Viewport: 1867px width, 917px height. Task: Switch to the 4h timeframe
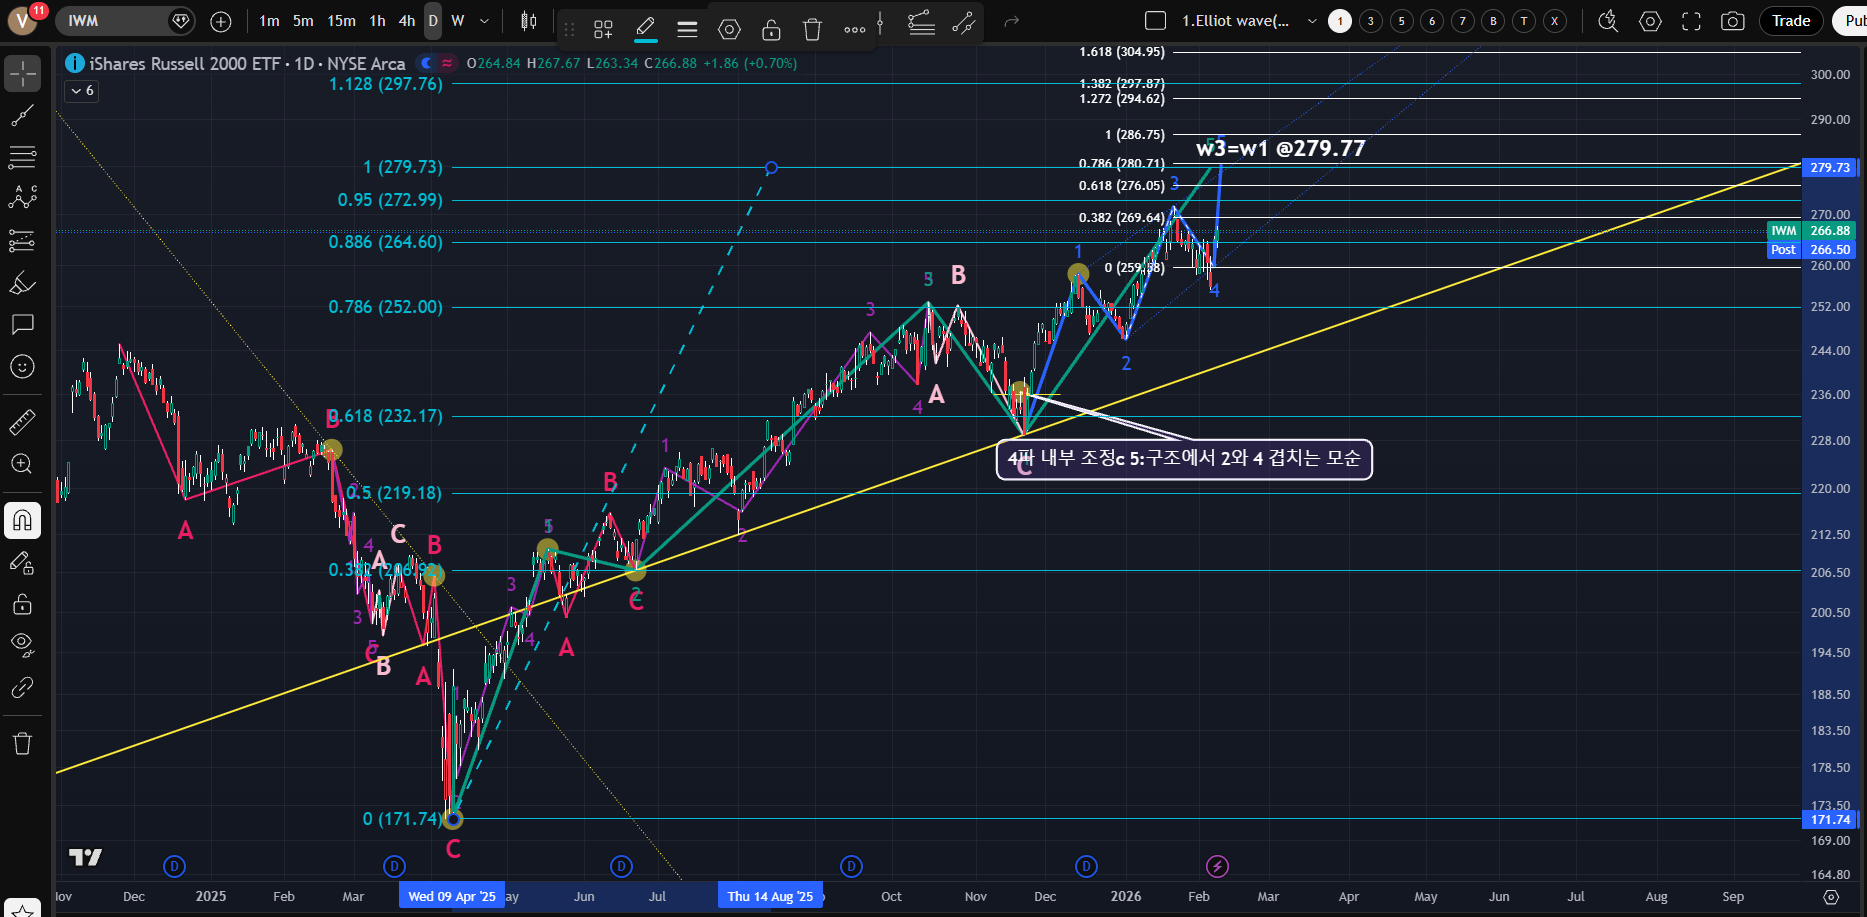pyautogui.click(x=406, y=21)
